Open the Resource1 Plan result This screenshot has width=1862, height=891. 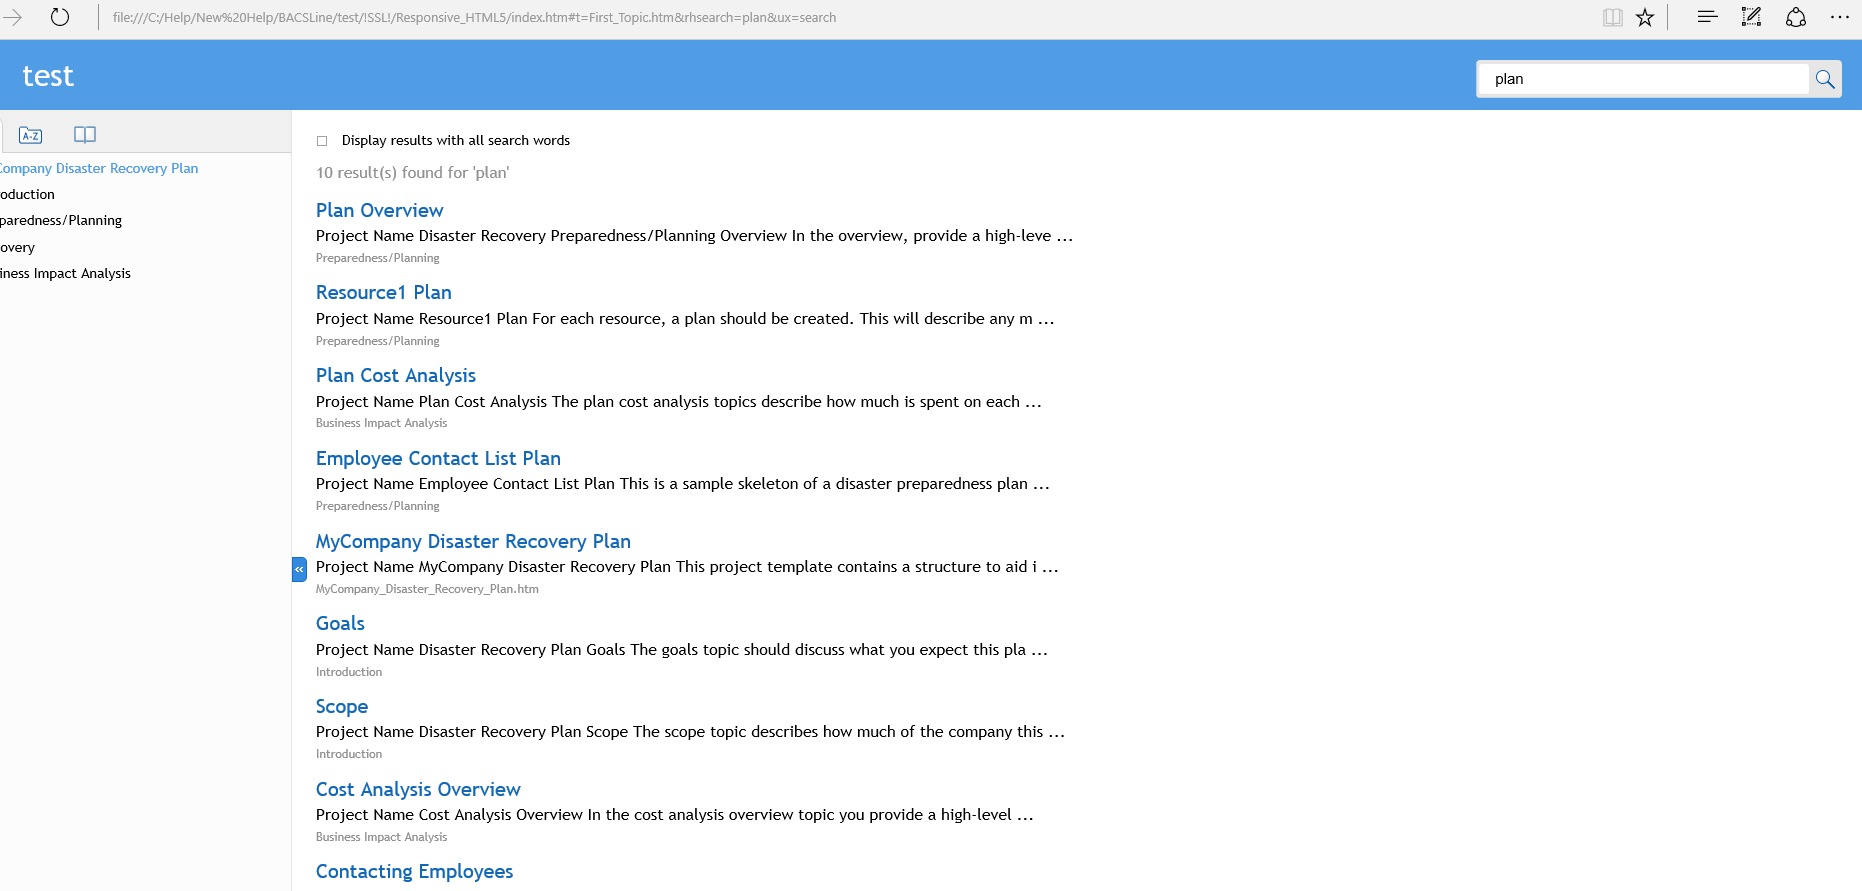tap(384, 292)
